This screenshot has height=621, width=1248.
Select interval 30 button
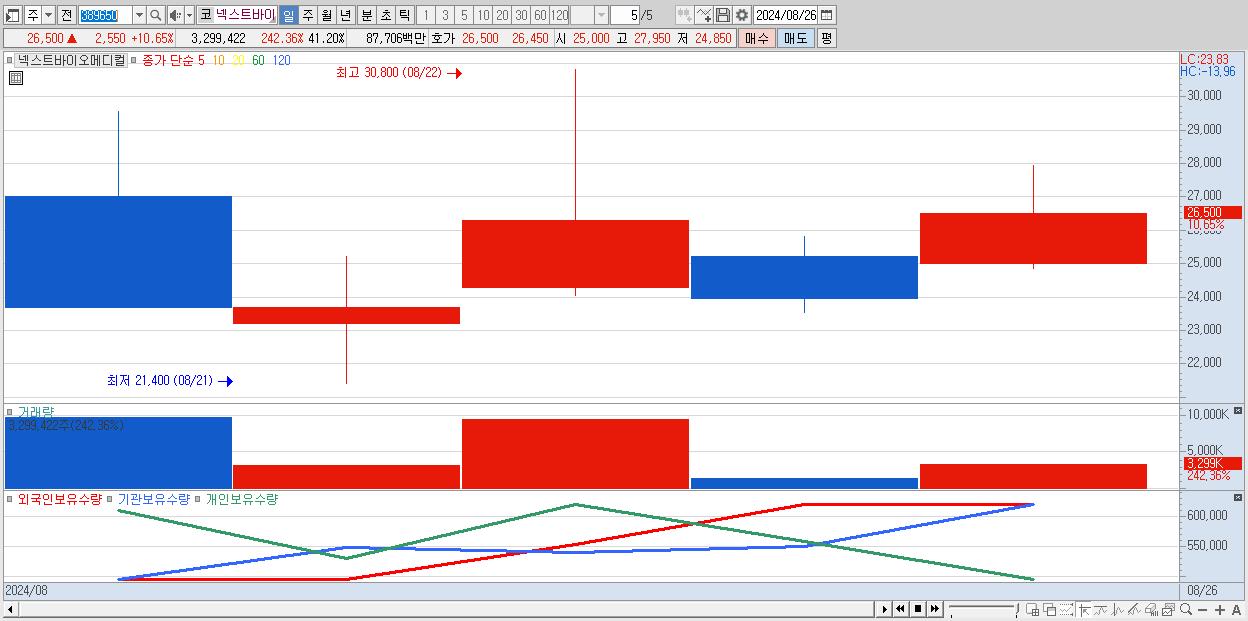[x=521, y=15]
